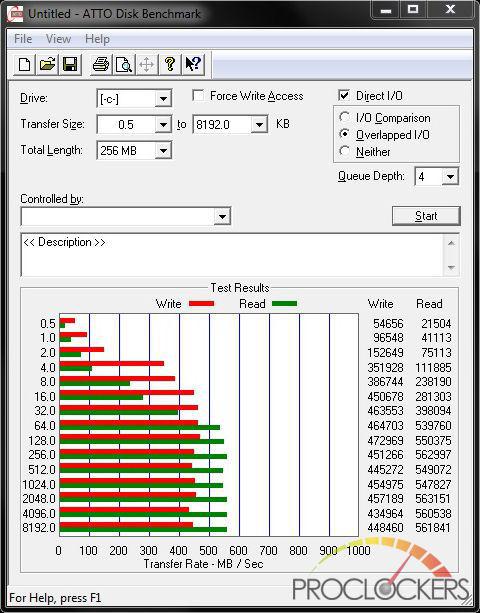The height and width of the screenshot is (613, 480).
Task: Select the Neither radio button
Action: 344,151
